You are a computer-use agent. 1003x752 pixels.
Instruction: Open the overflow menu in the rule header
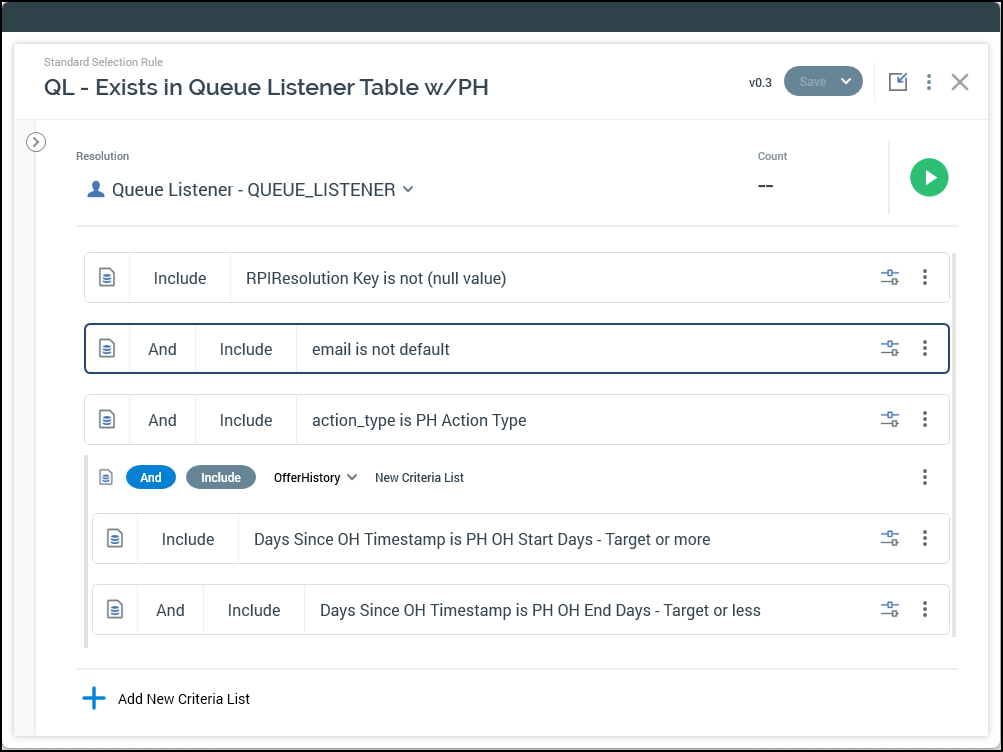coord(928,82)
